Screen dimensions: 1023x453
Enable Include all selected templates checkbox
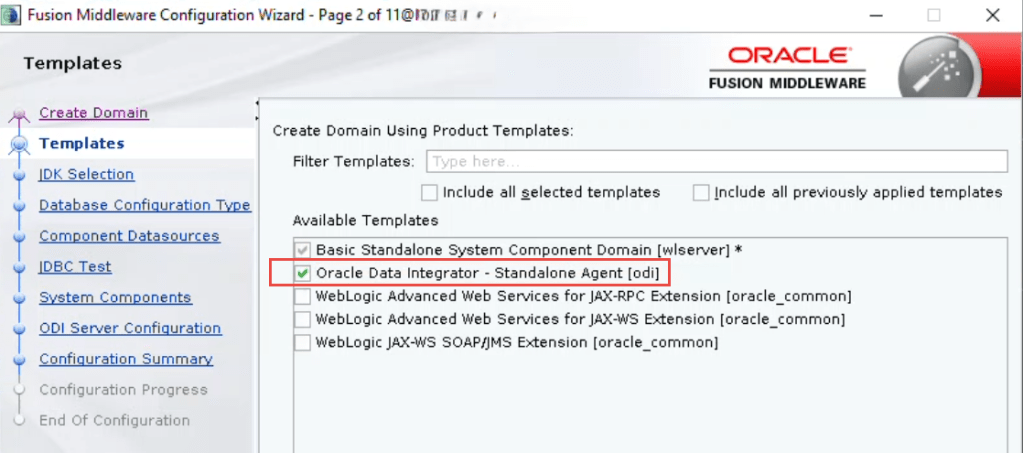click(430, 192)
